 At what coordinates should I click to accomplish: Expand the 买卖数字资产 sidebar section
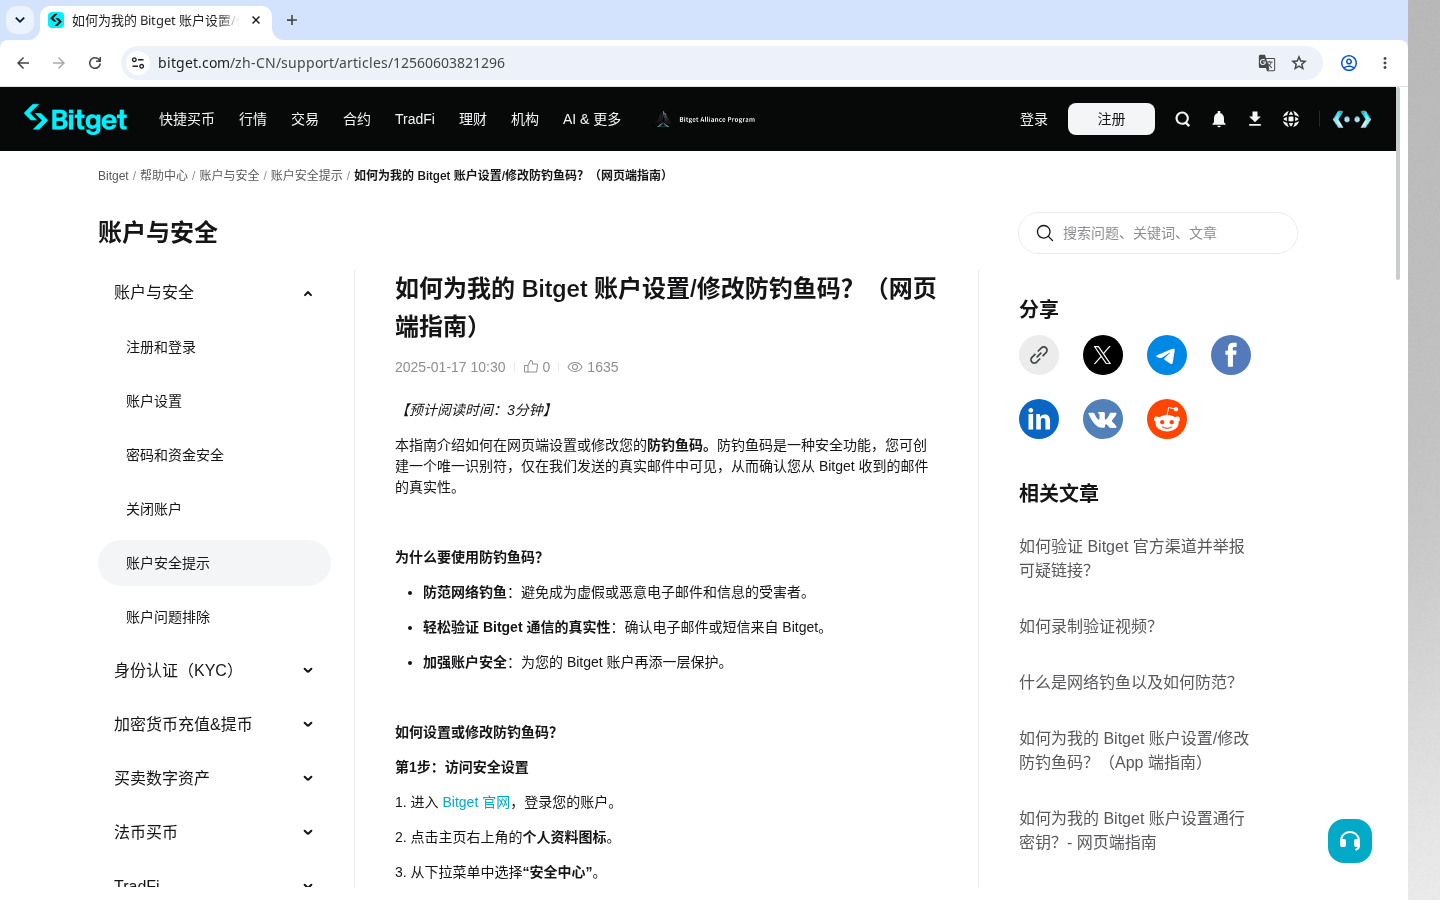[308, 778]
